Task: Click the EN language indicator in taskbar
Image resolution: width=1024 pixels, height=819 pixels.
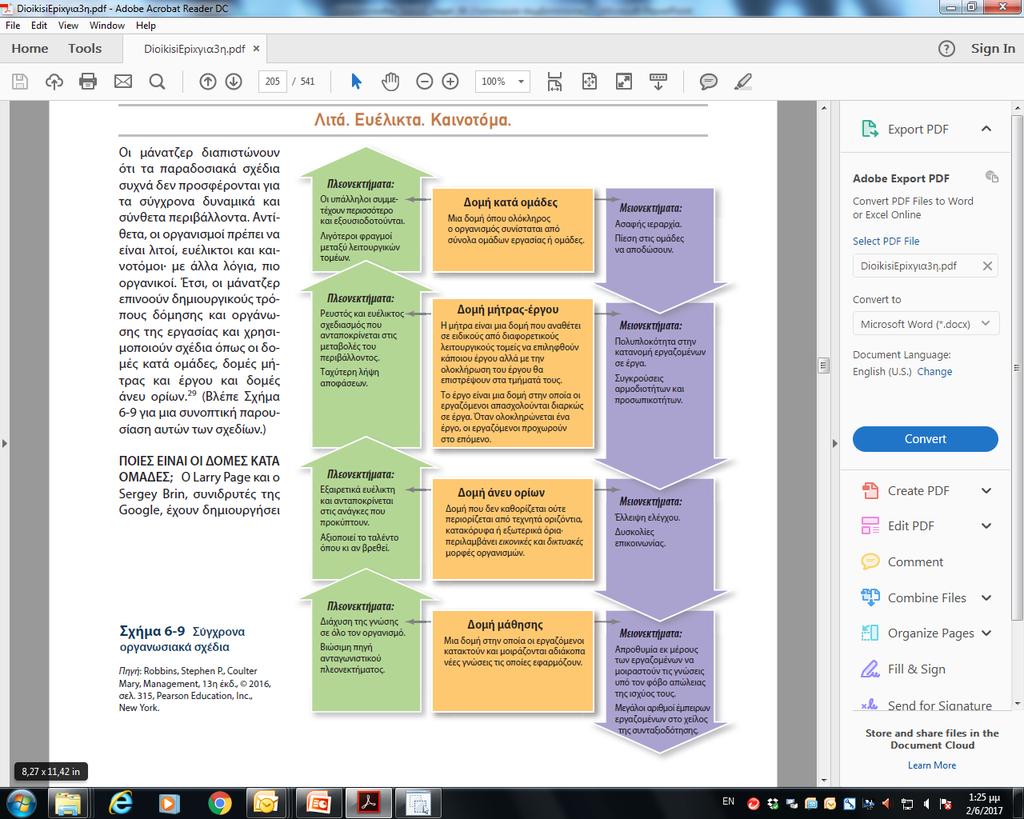Action: (x=728, y=801)
